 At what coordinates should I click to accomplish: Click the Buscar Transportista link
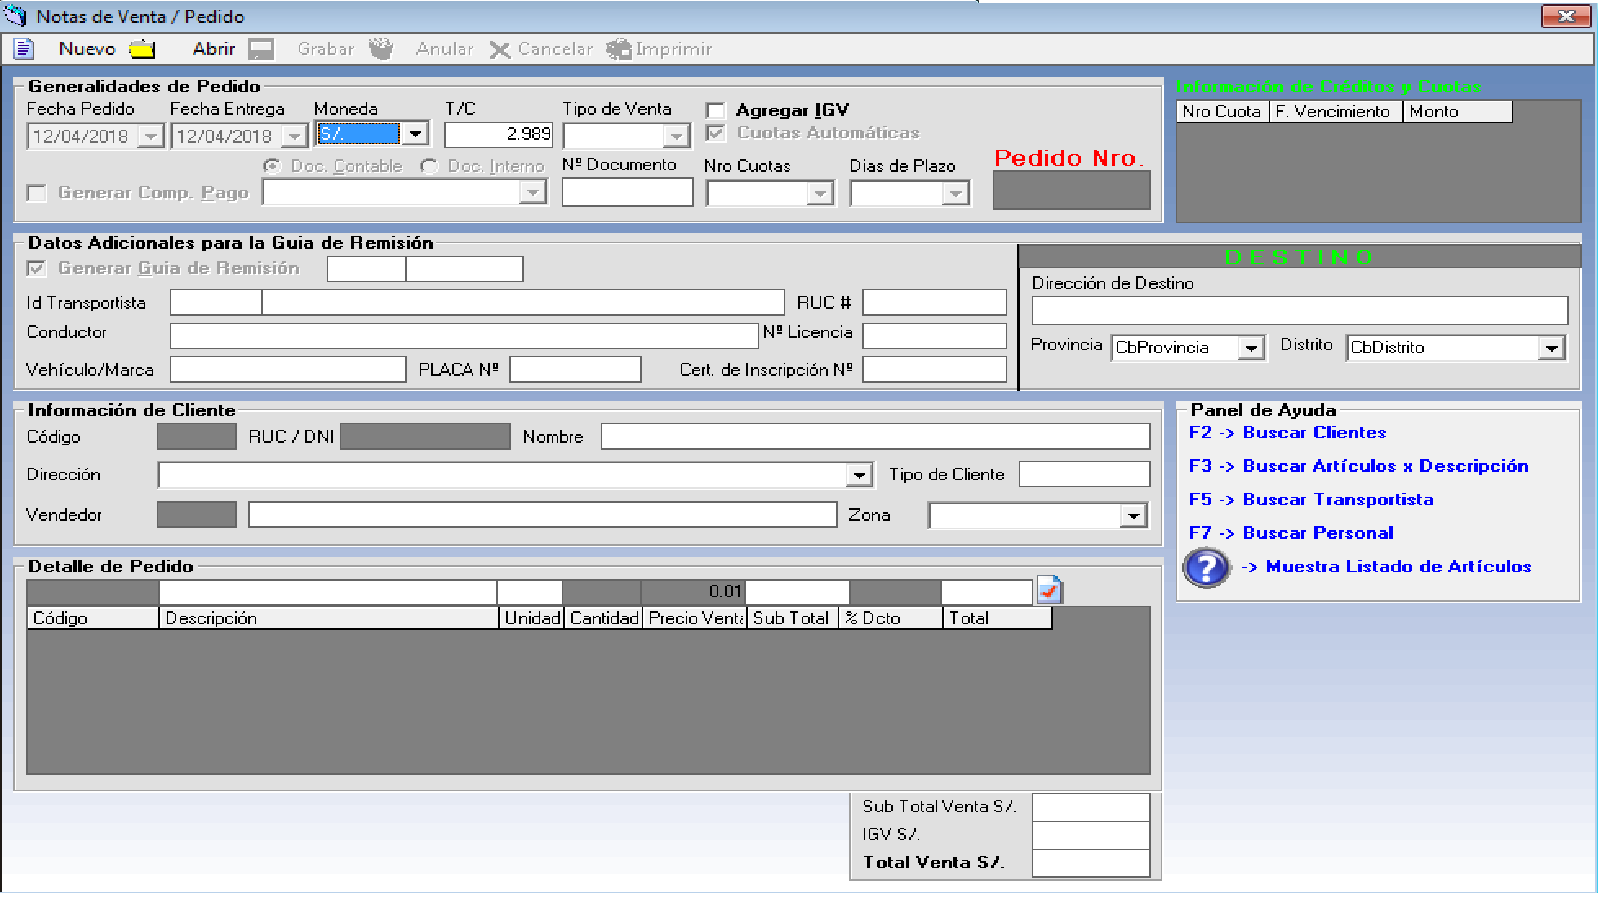coord(1337,500)
